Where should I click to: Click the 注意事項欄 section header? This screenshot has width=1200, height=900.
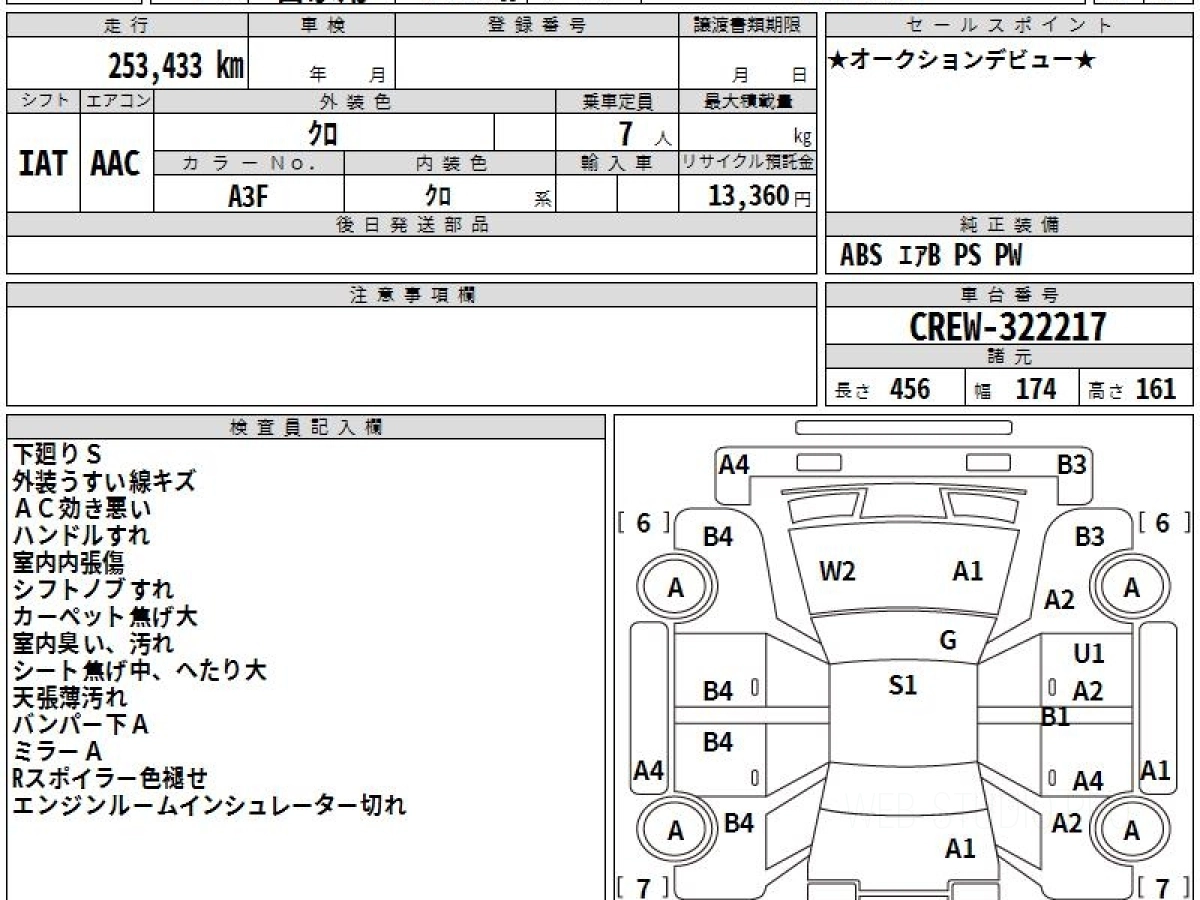(x=412, y=295)
